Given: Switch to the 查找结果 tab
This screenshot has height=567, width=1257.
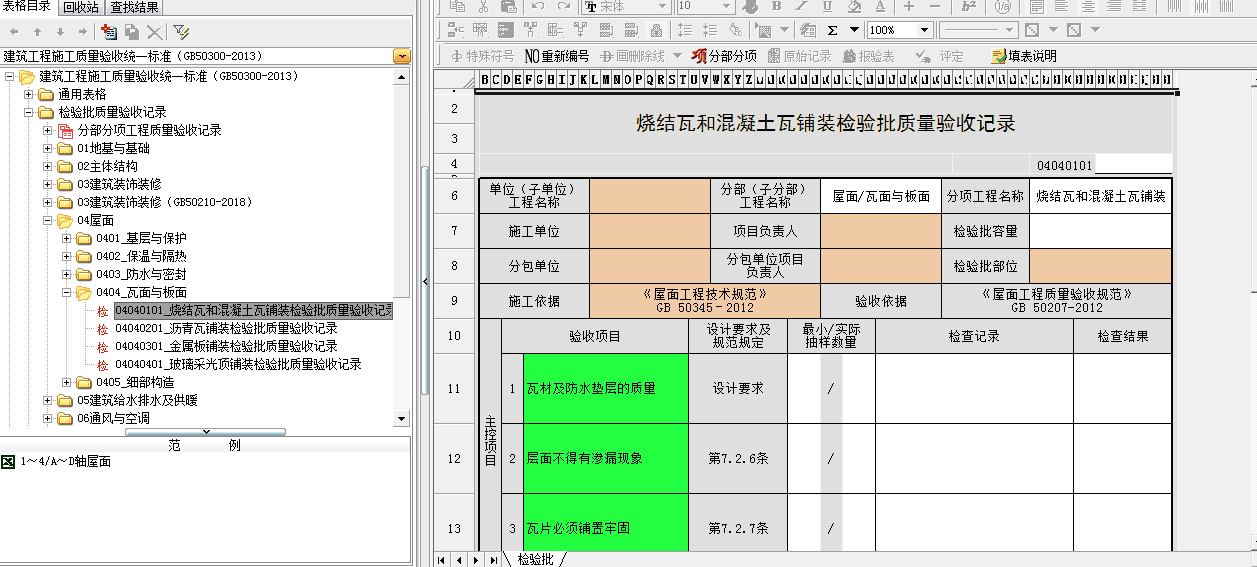Looking at the screenshot, I should tap(134, 8).
